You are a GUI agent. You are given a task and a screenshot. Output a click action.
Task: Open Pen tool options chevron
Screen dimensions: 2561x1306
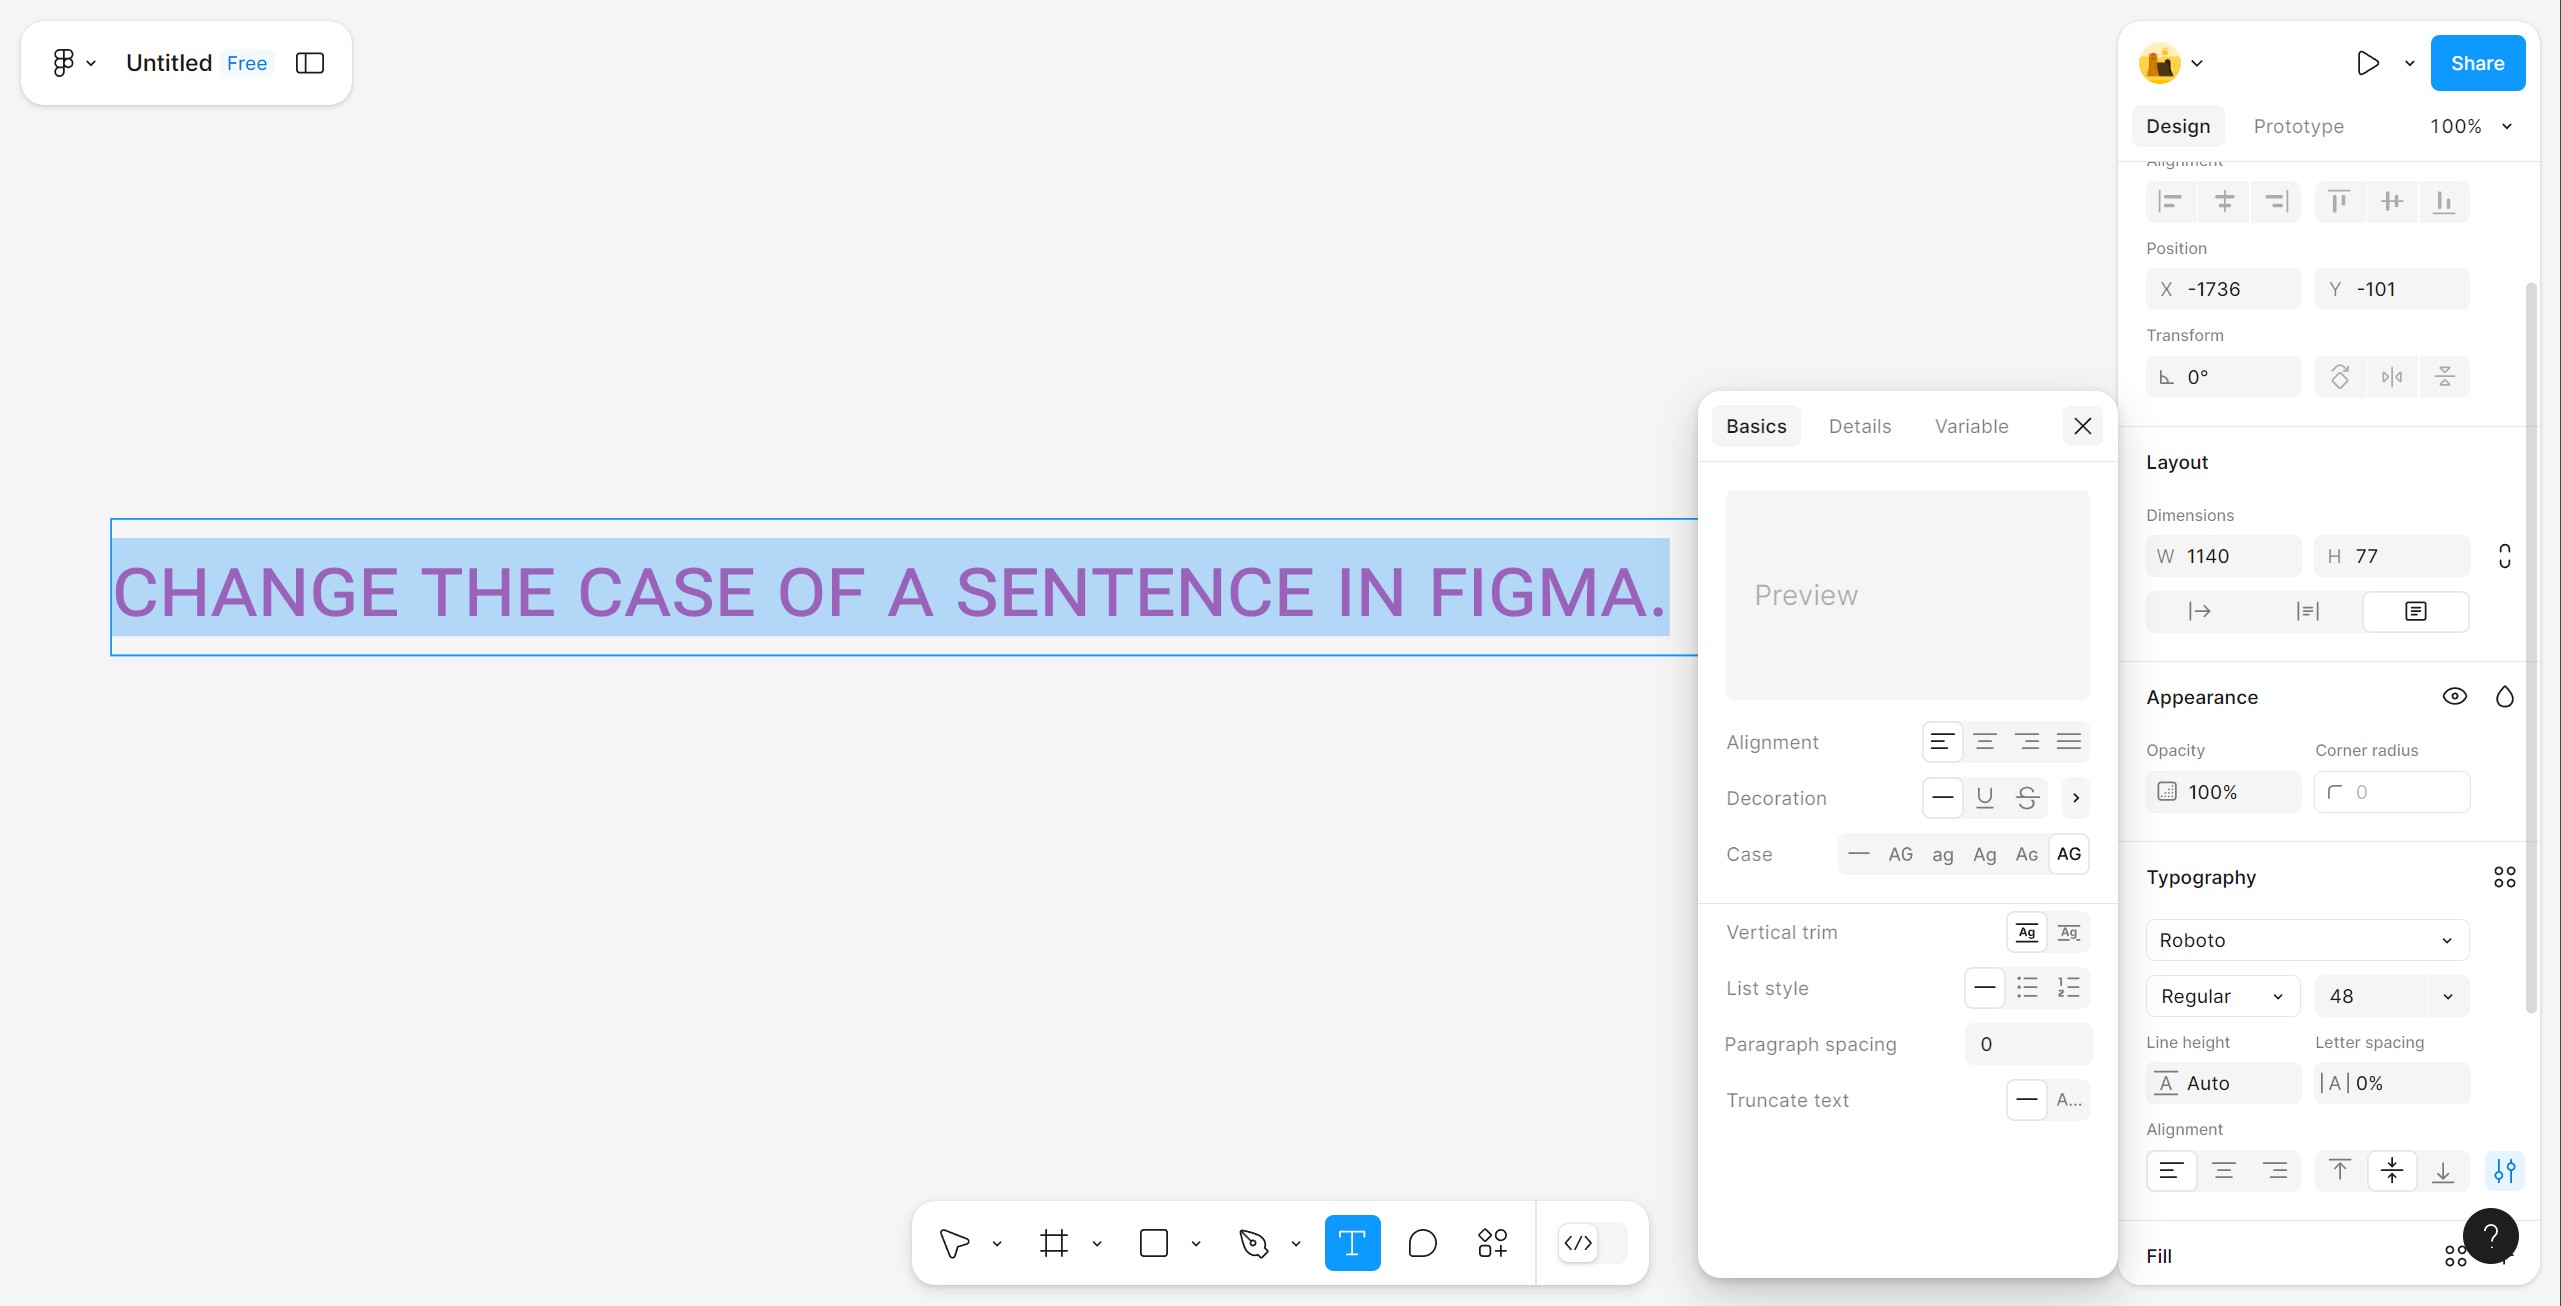(1296, 1243)
